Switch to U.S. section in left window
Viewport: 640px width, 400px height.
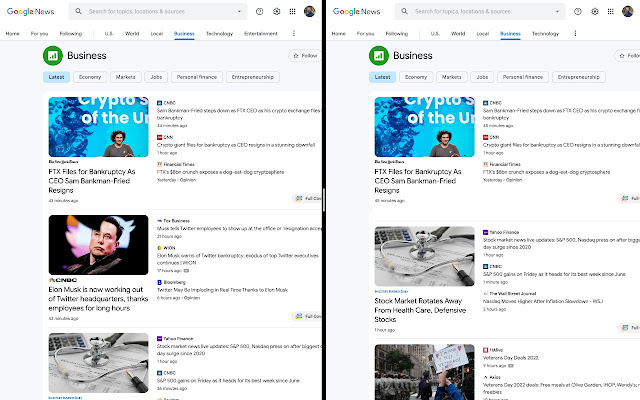(109, 33)
